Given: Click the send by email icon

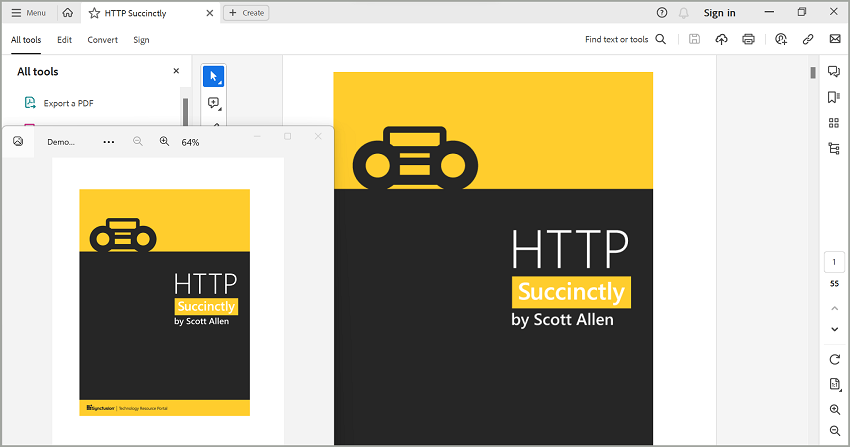Looking at the screenshot, I should pos(835,39).
